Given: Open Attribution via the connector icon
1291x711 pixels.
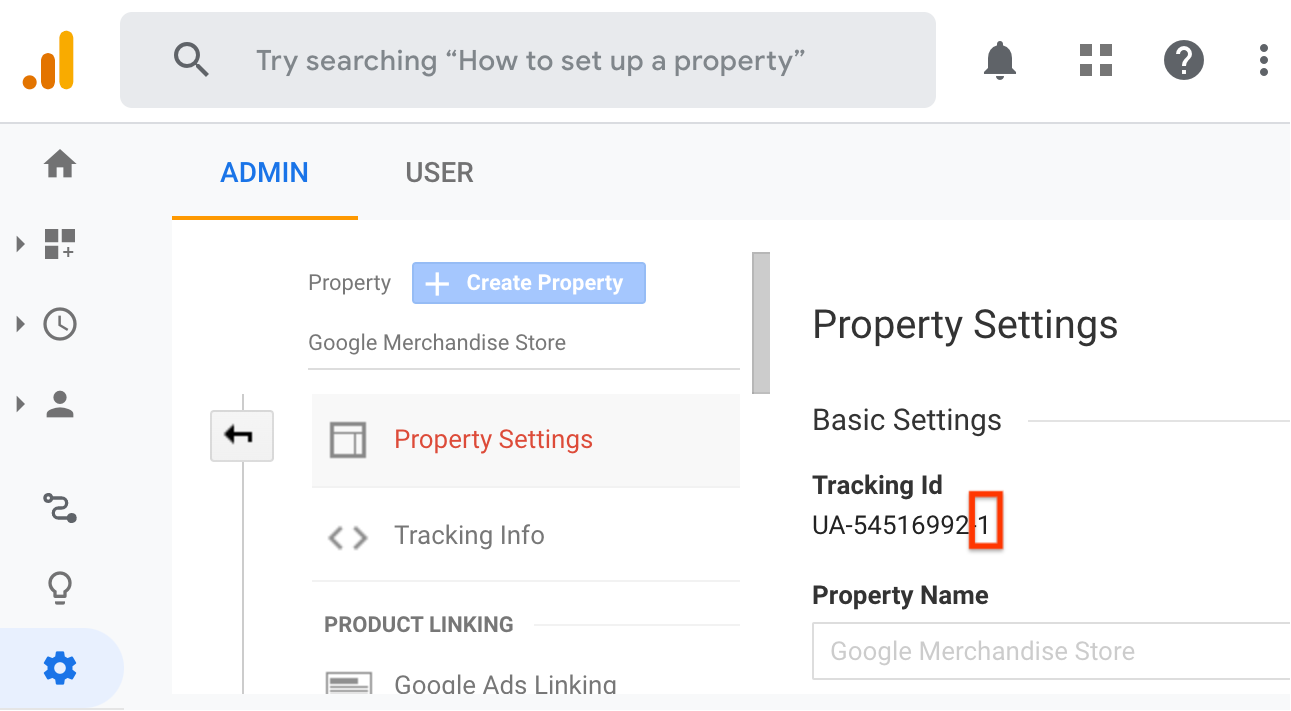Looking at the screenshot, I should pyautogui.click(x=60, y=508).
